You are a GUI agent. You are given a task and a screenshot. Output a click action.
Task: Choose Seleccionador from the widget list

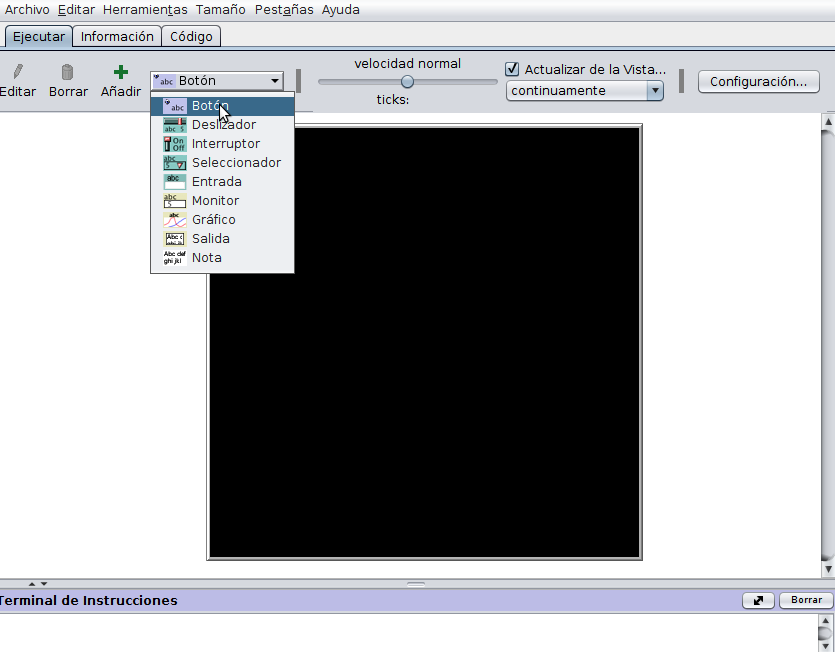(x=222, y=163)
